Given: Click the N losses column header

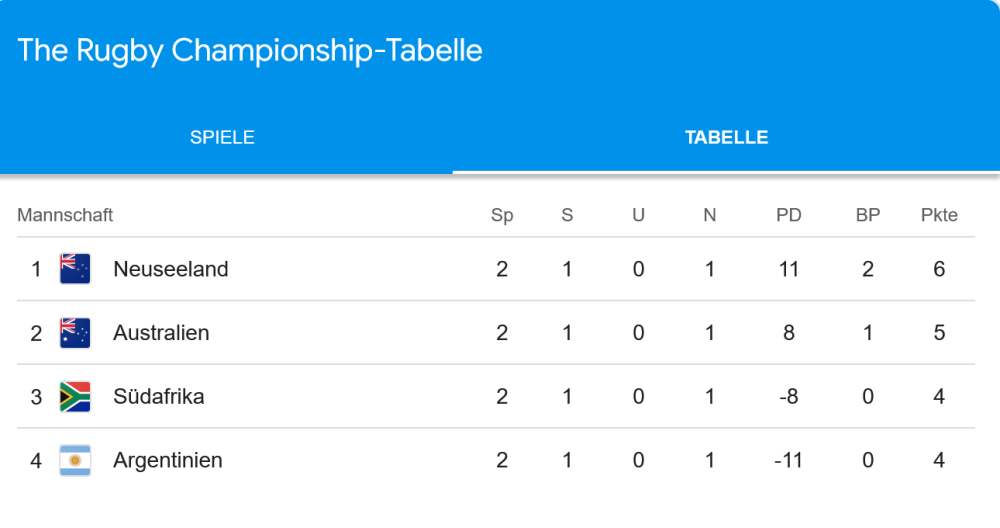Looking at the screenshot, I should pyautogui.click(x=710, y=215).
